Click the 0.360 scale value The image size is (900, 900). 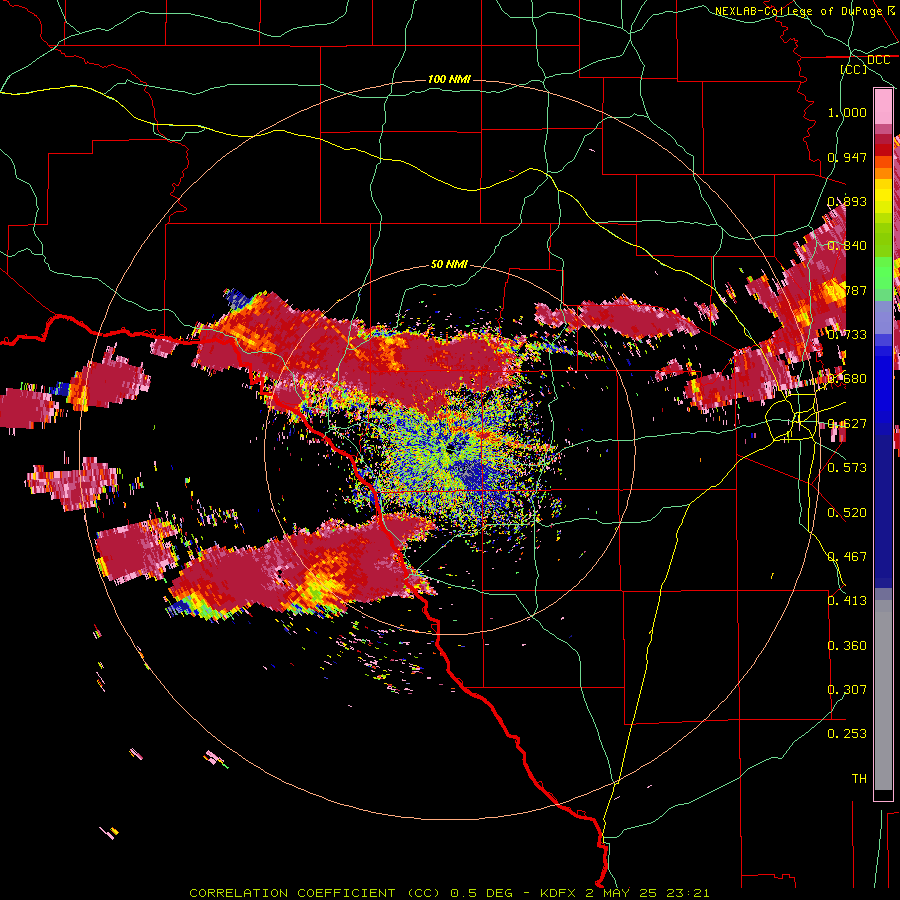point(847,646)
